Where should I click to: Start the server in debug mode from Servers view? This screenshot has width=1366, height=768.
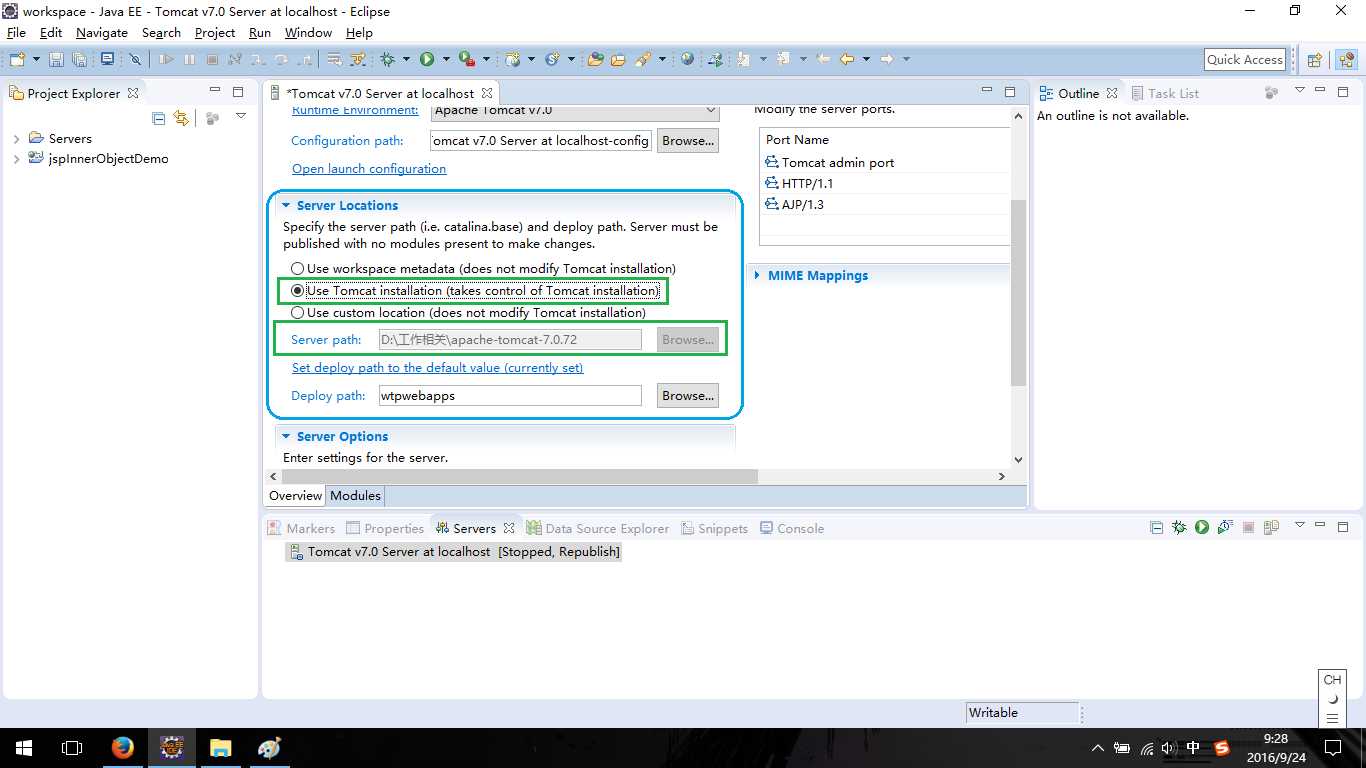(x=1179, y=528)
